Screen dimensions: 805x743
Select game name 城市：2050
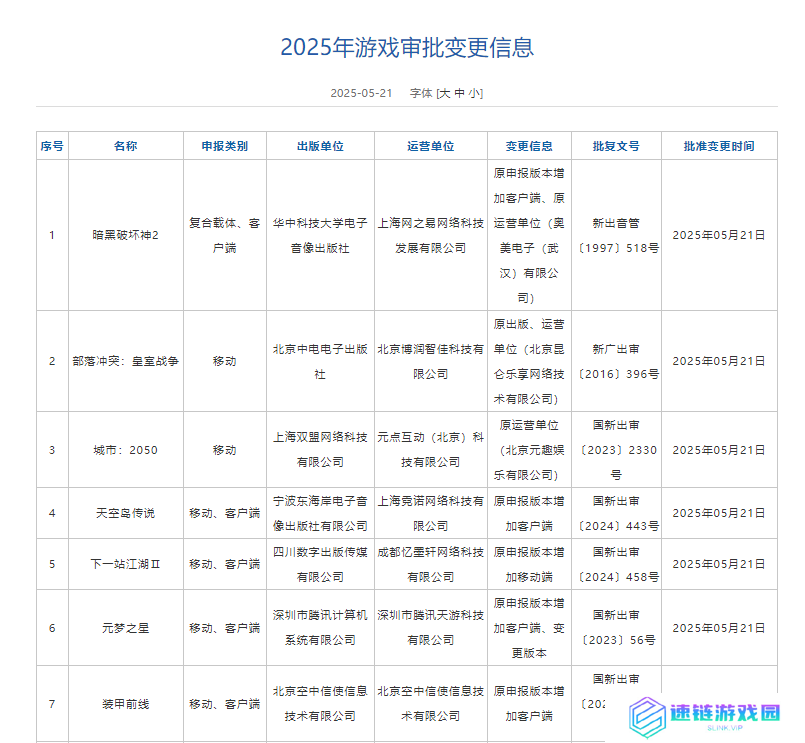coord(126,450)
